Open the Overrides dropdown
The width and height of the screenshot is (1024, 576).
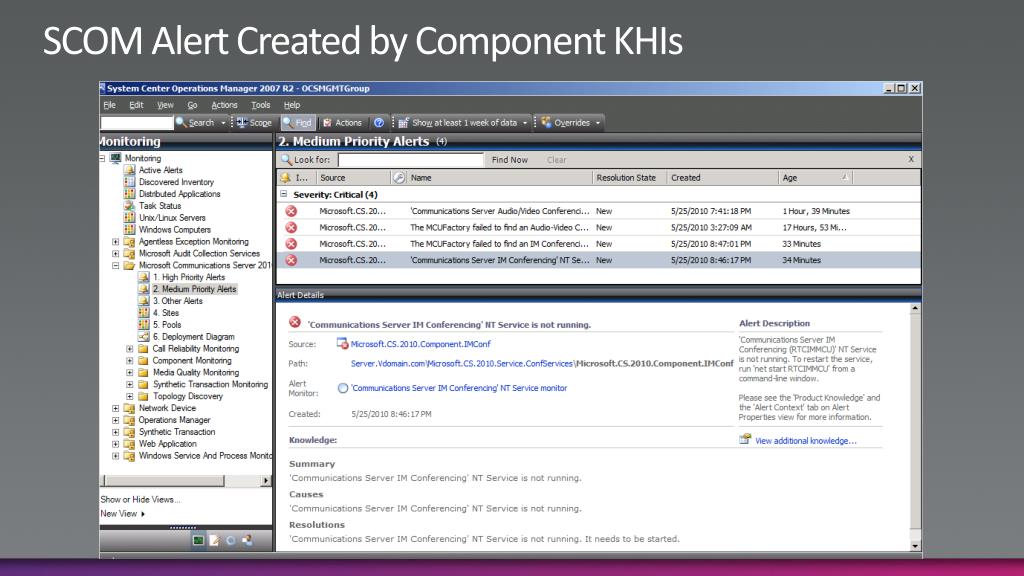[x=571, y=123]
